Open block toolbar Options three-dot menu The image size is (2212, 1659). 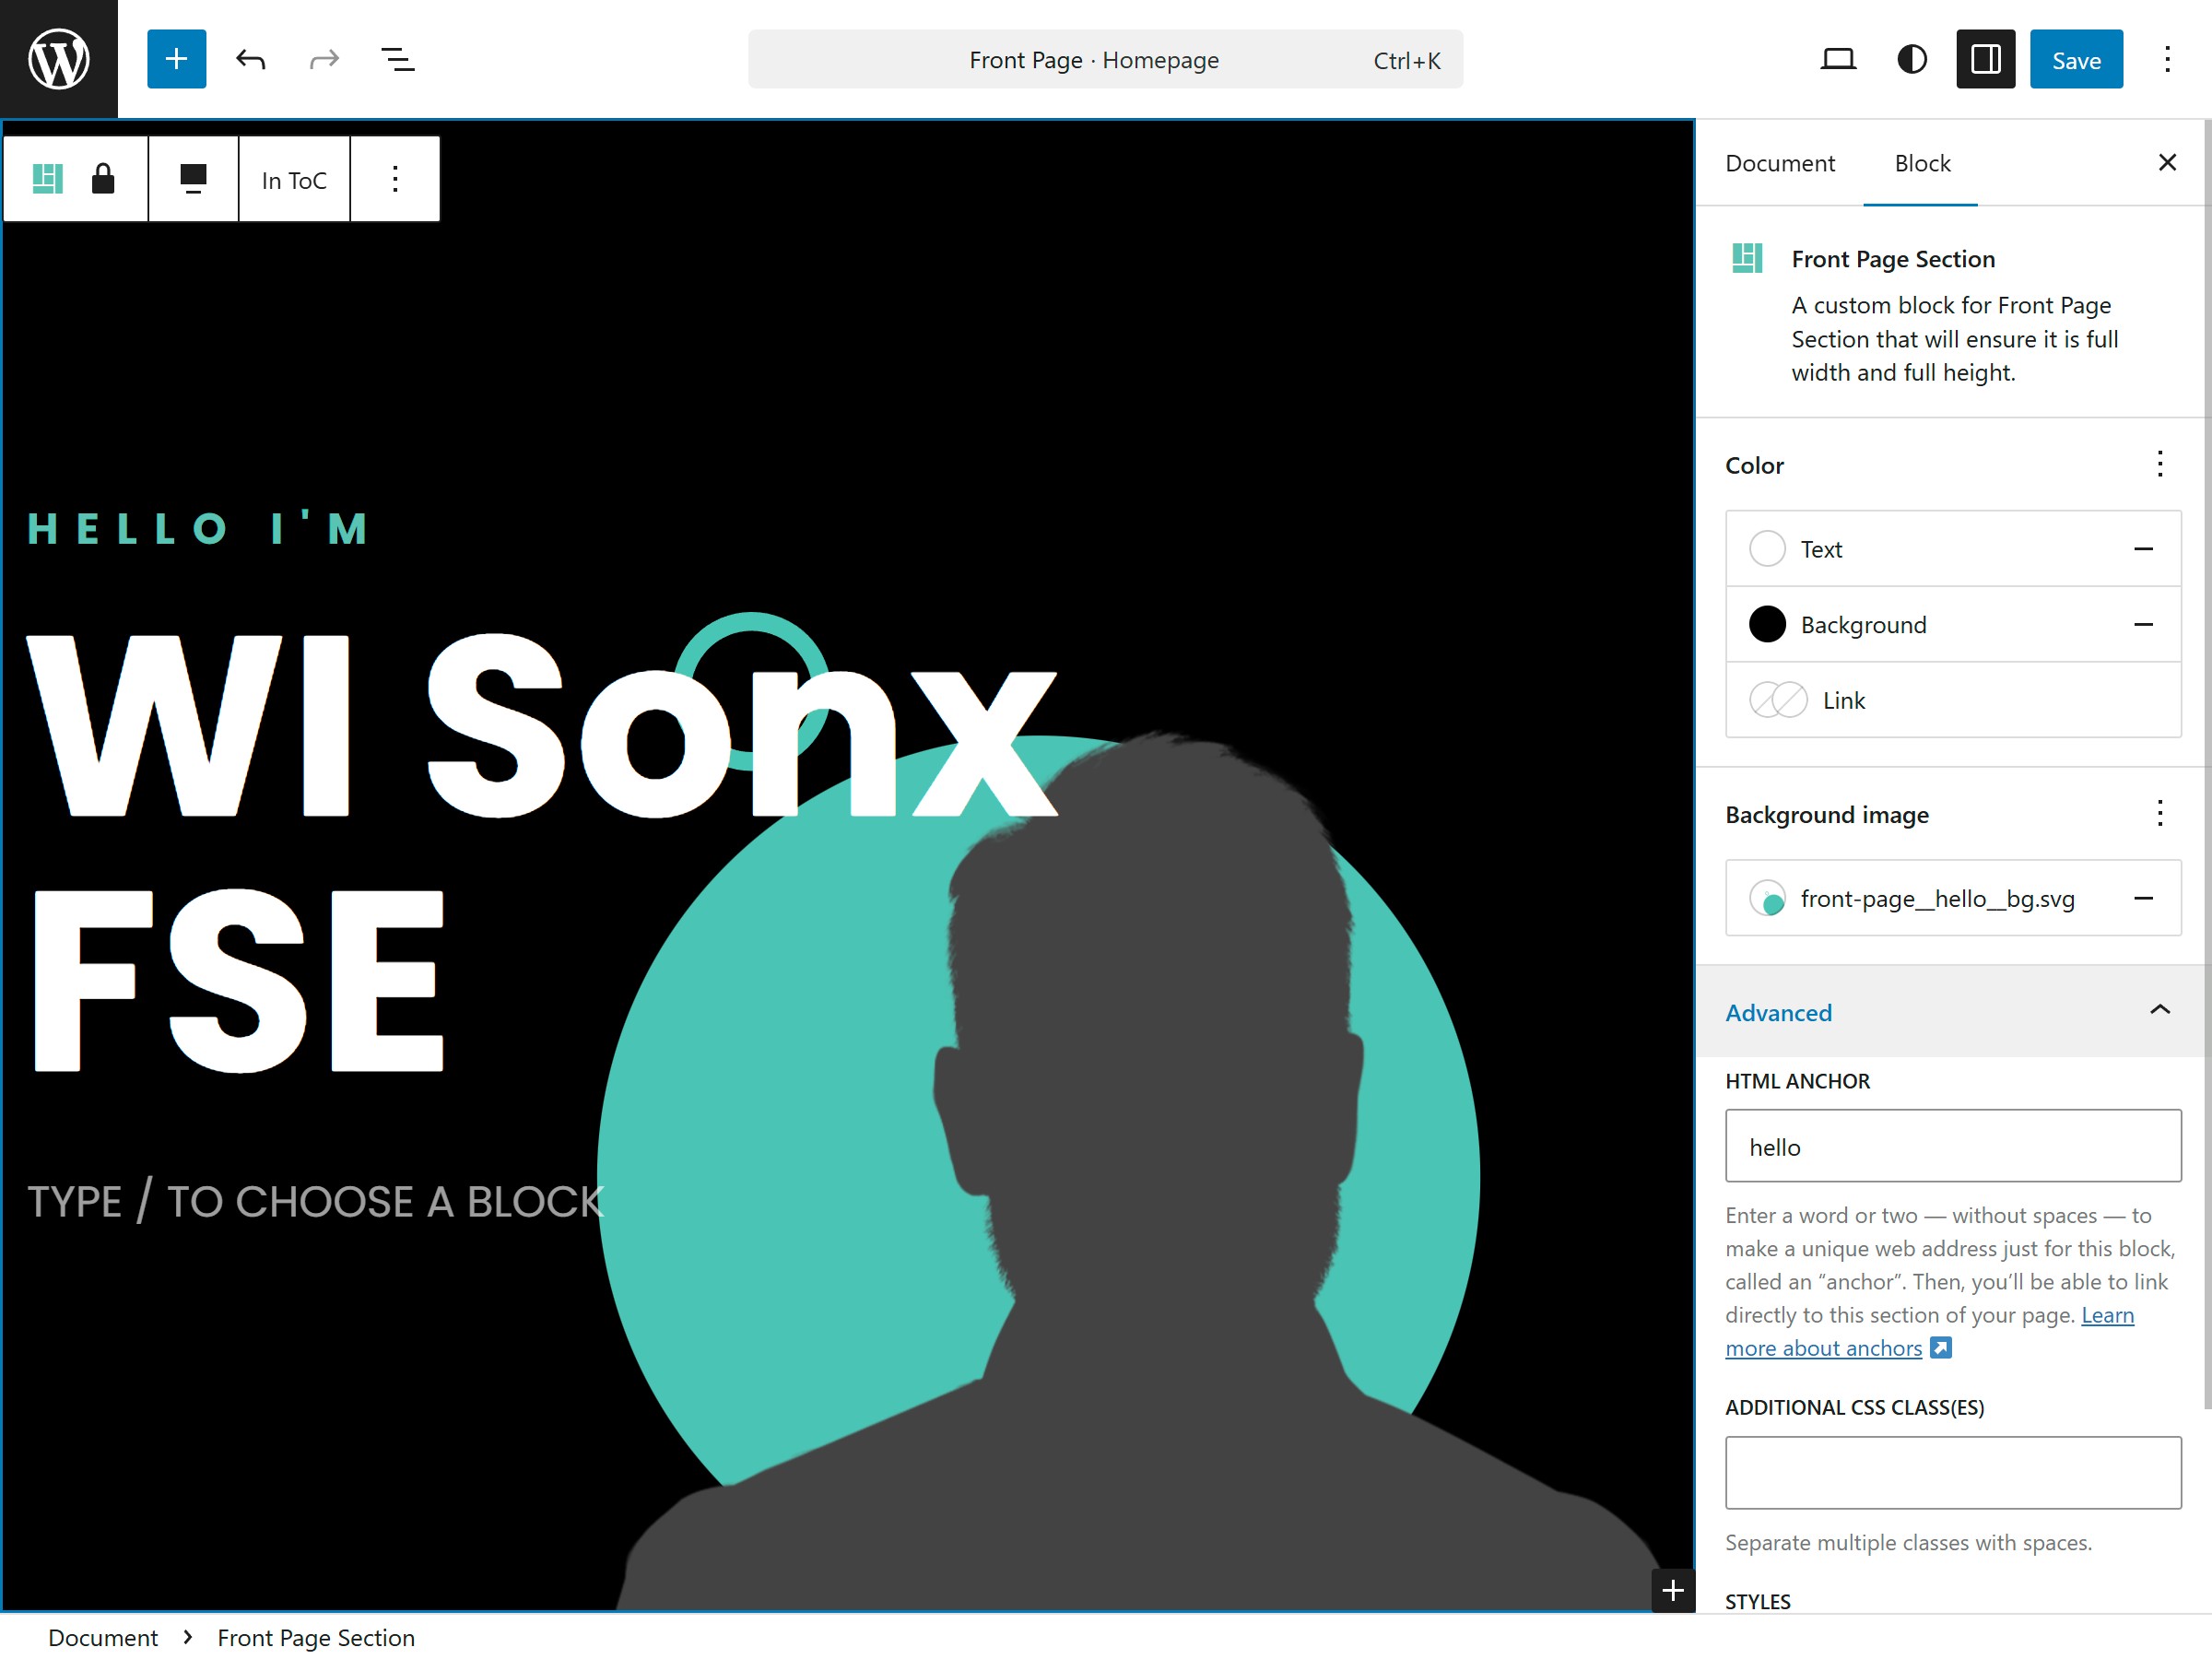pyautogui.click(x=395, y=179)
